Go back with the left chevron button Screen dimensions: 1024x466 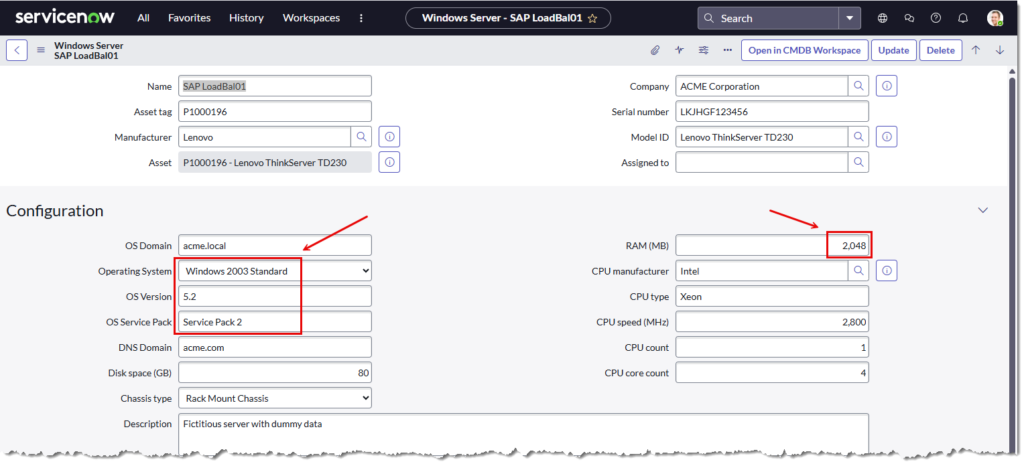(x=17, y=50)
